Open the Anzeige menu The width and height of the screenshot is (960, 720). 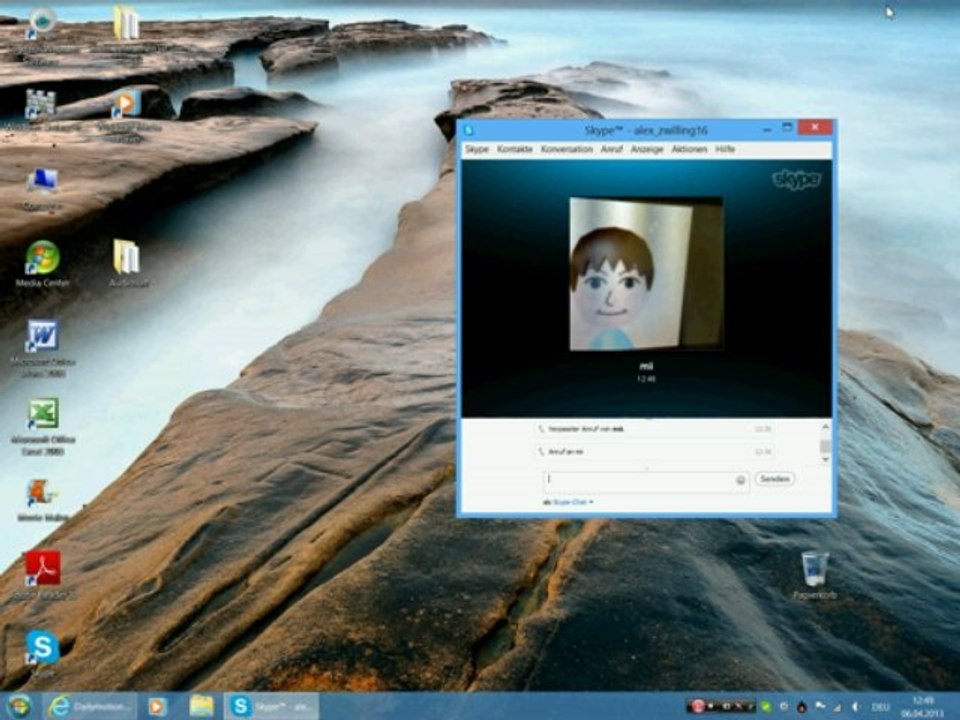(x=647, y=149)
